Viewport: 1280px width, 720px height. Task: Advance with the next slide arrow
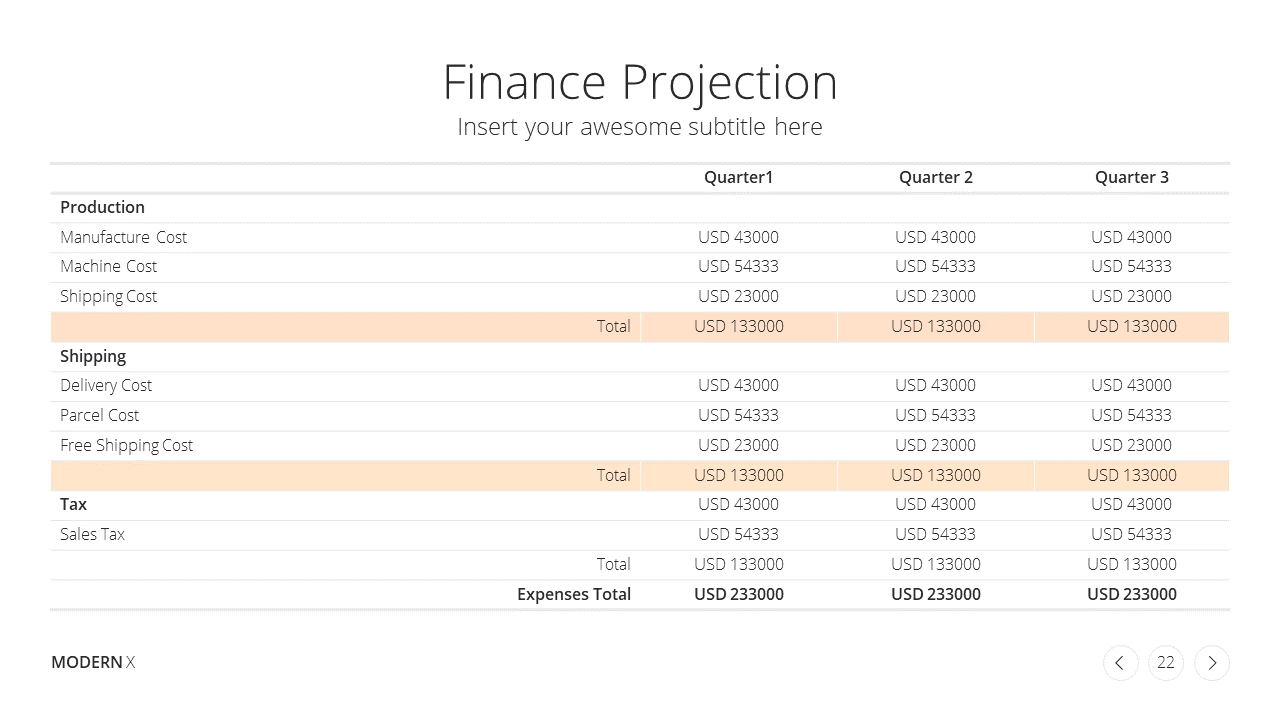pyautogui.click(x=1212, y=663)
